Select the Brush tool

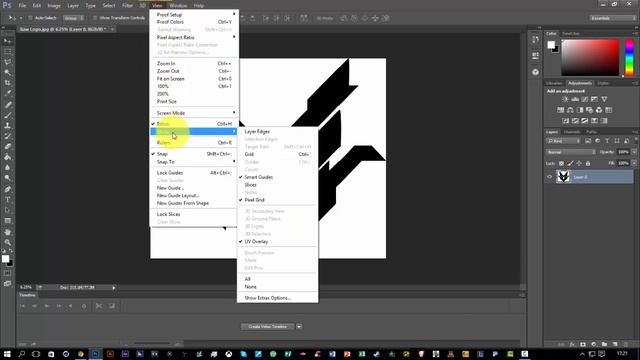8,115
